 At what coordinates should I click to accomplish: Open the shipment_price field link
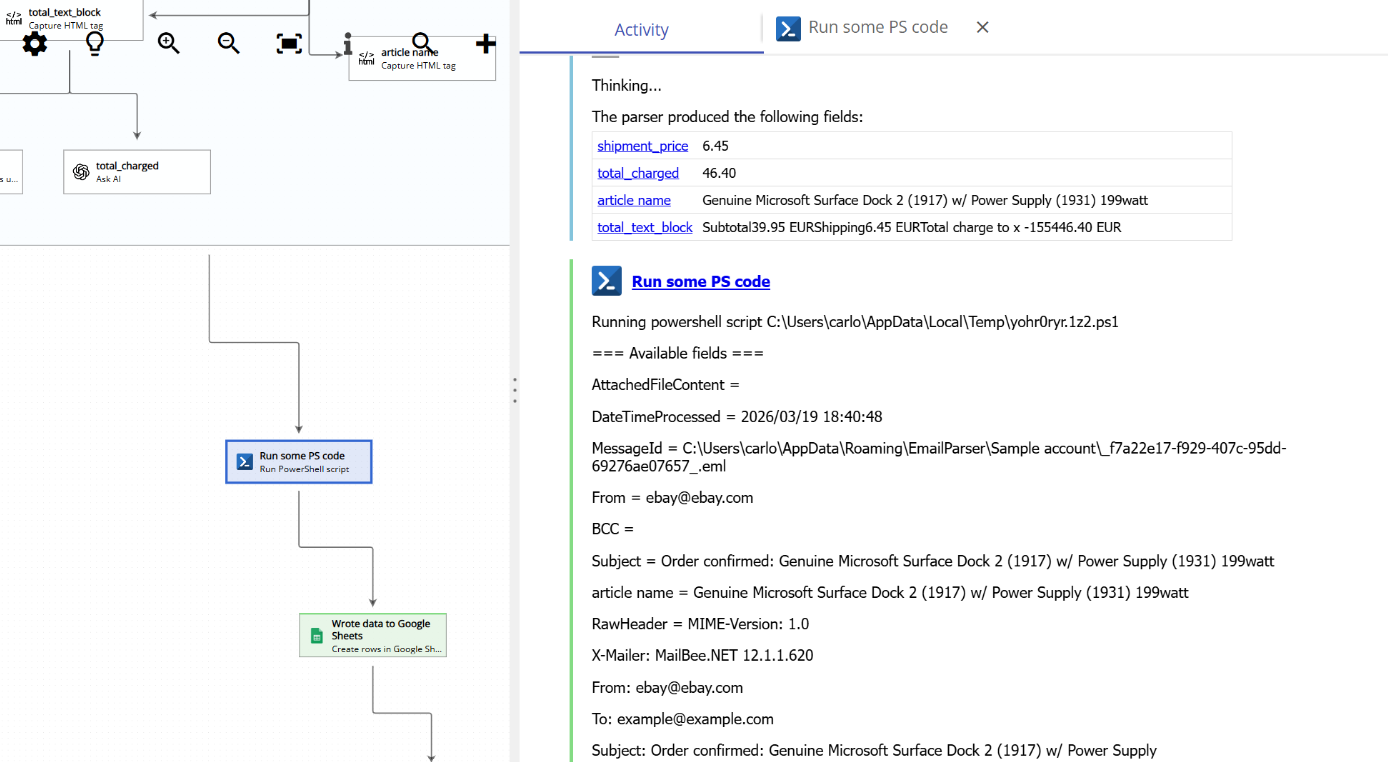642,145
